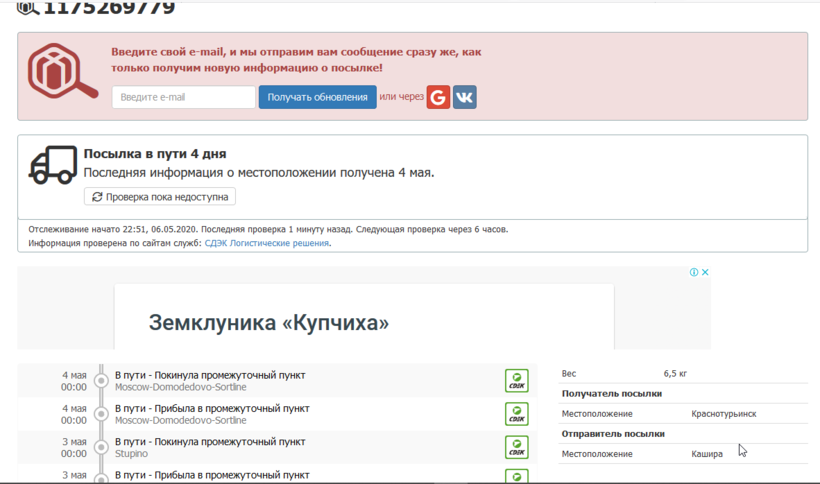Select the timeline marker for Stupino event
820x484 pixels.
coord(101,447)
